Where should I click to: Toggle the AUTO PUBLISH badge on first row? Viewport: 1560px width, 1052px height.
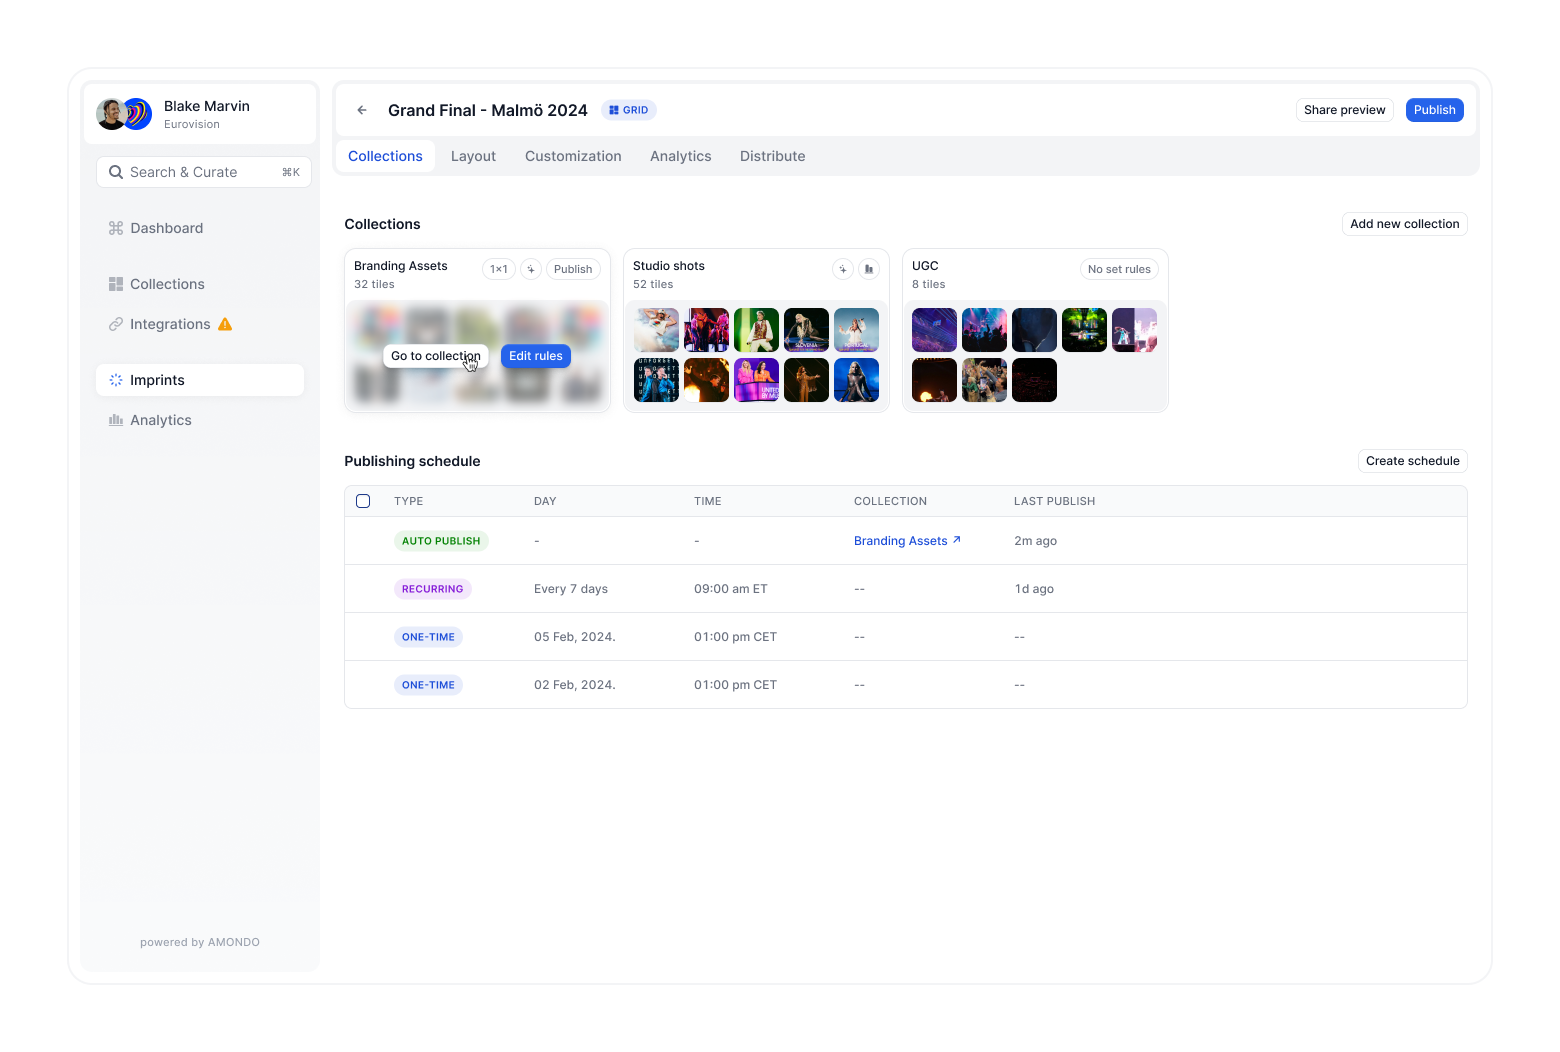tap(441, 540)
